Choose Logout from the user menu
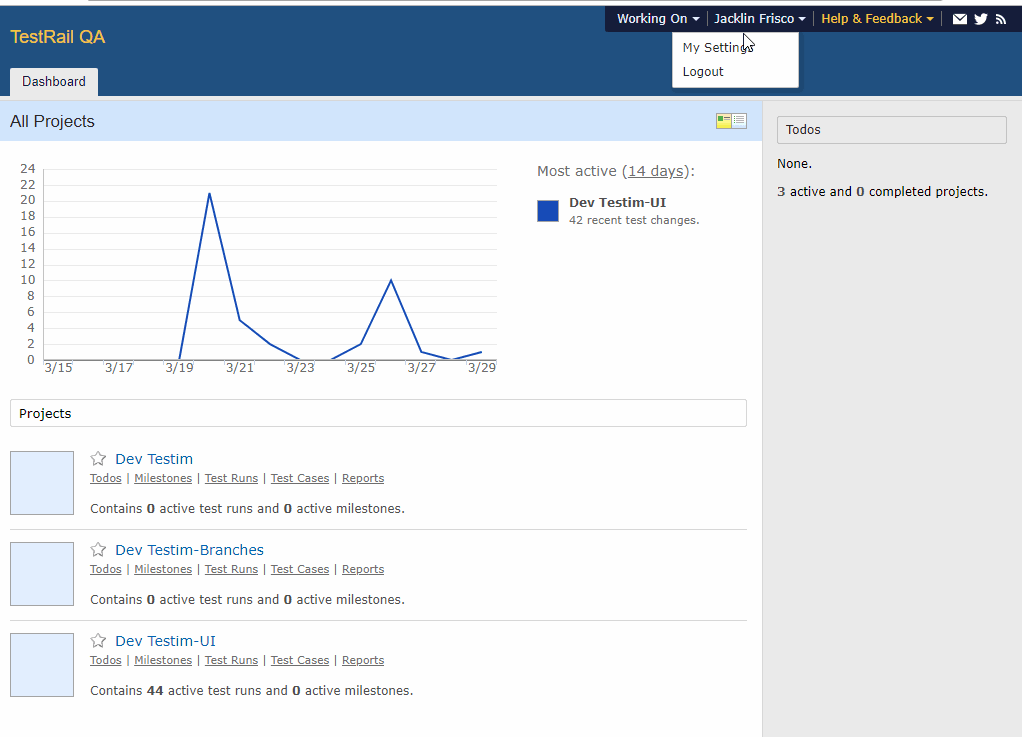 point(703,72)
